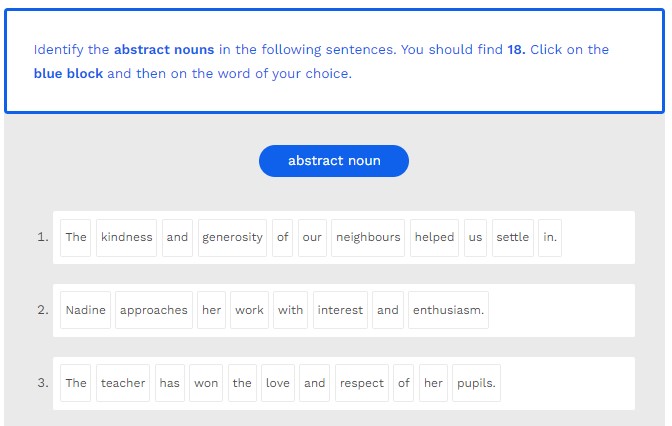Viewport: 672px width, 426px height.
Task: Click the word 'helped' in sentence 1
Action: (x=434, y=238)
